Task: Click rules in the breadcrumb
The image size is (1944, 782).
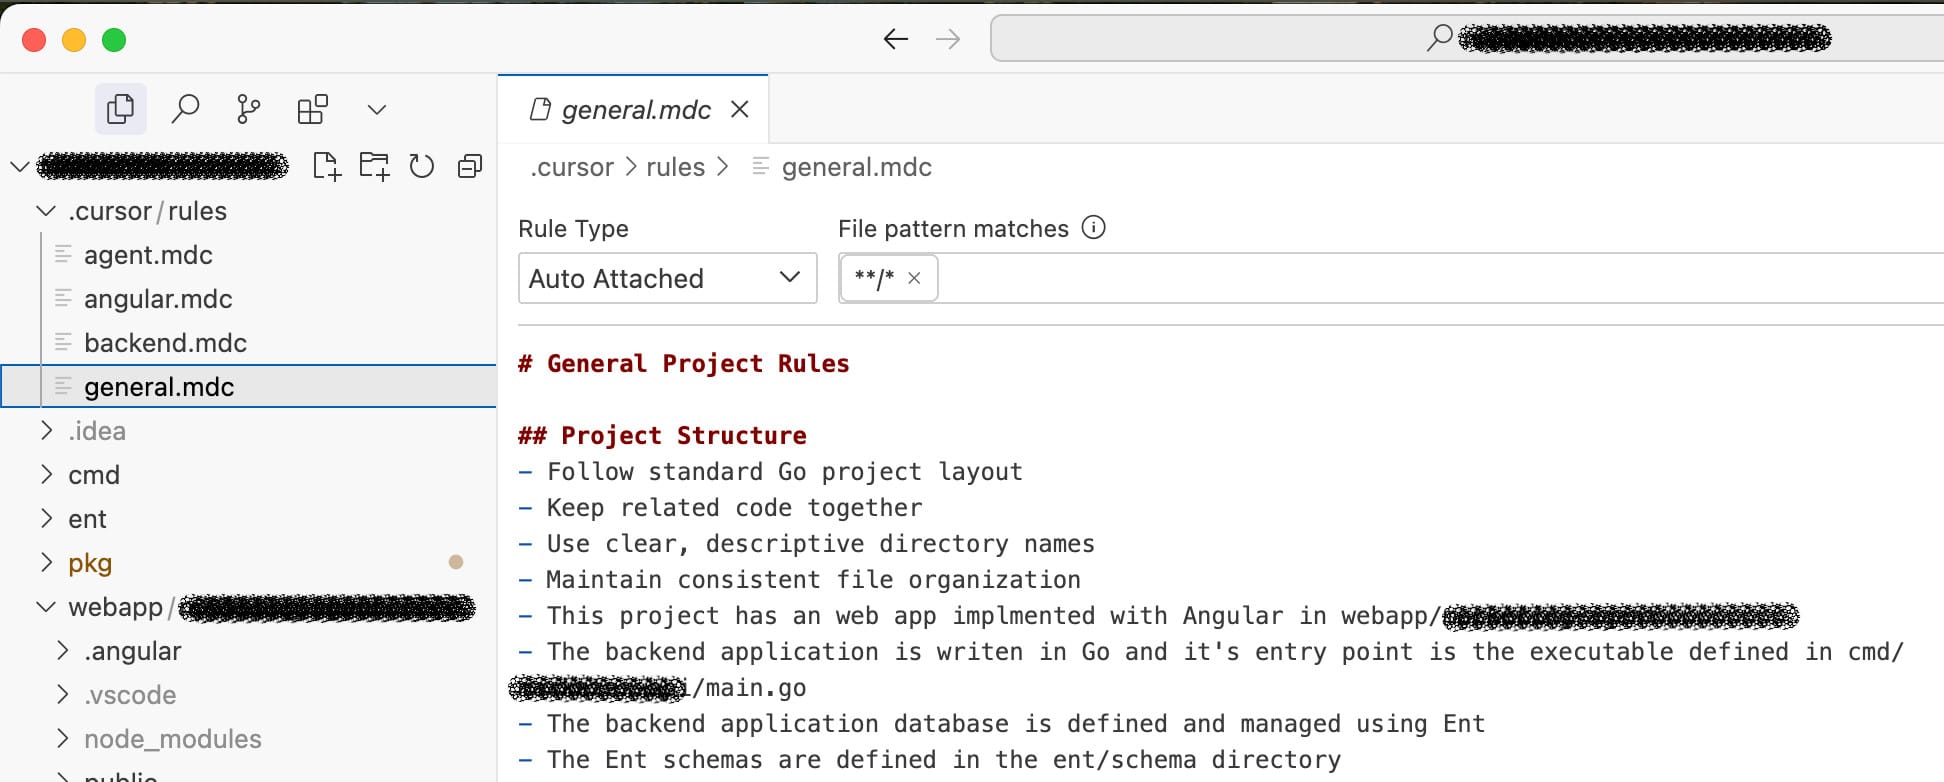Action: (x=675, y=167)
